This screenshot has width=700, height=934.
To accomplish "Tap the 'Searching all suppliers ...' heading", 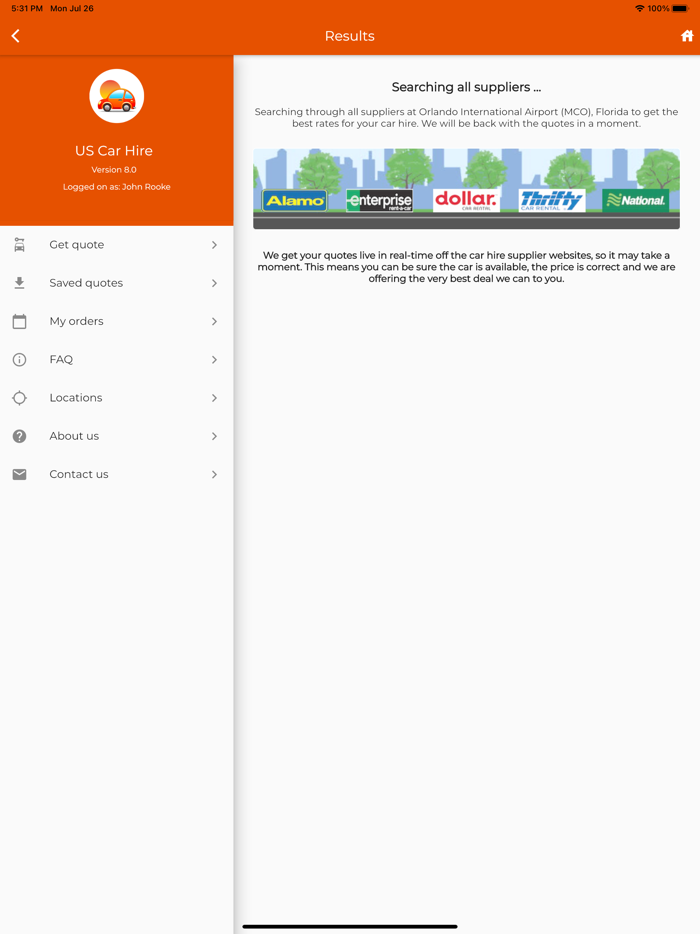I will coord(466,87).
